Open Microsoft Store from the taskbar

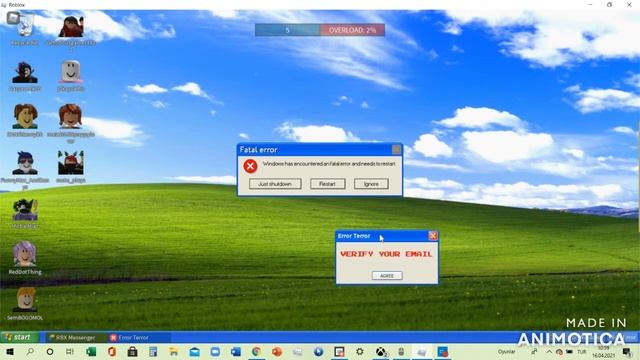132,352
